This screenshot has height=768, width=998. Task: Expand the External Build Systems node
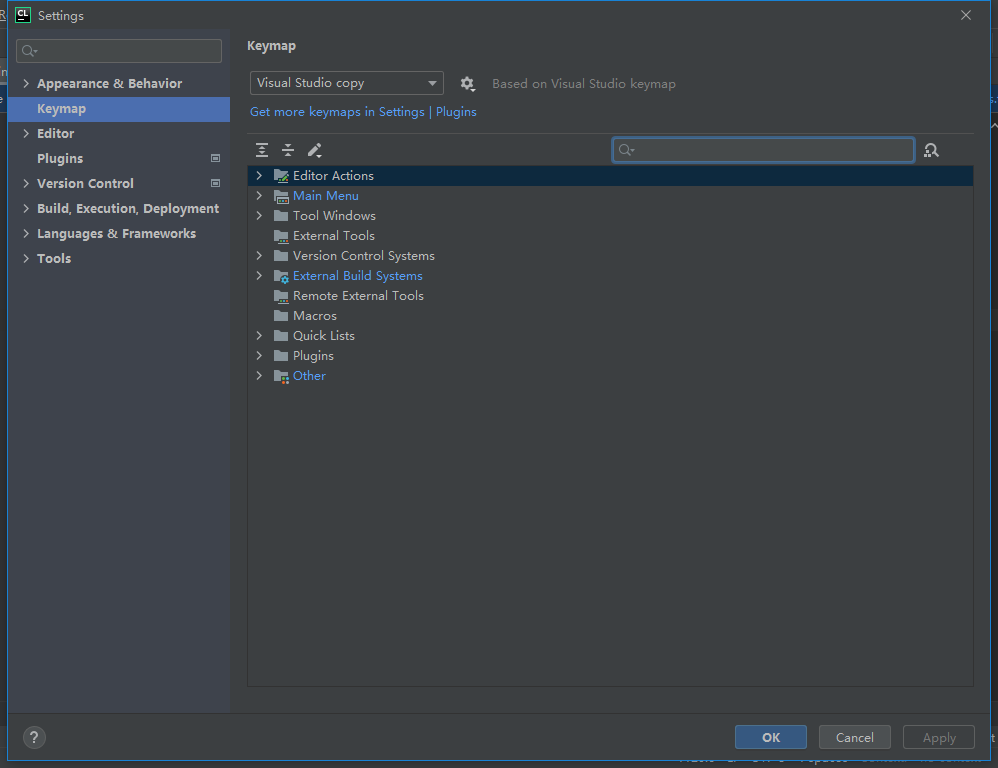(x=259, y=276)
